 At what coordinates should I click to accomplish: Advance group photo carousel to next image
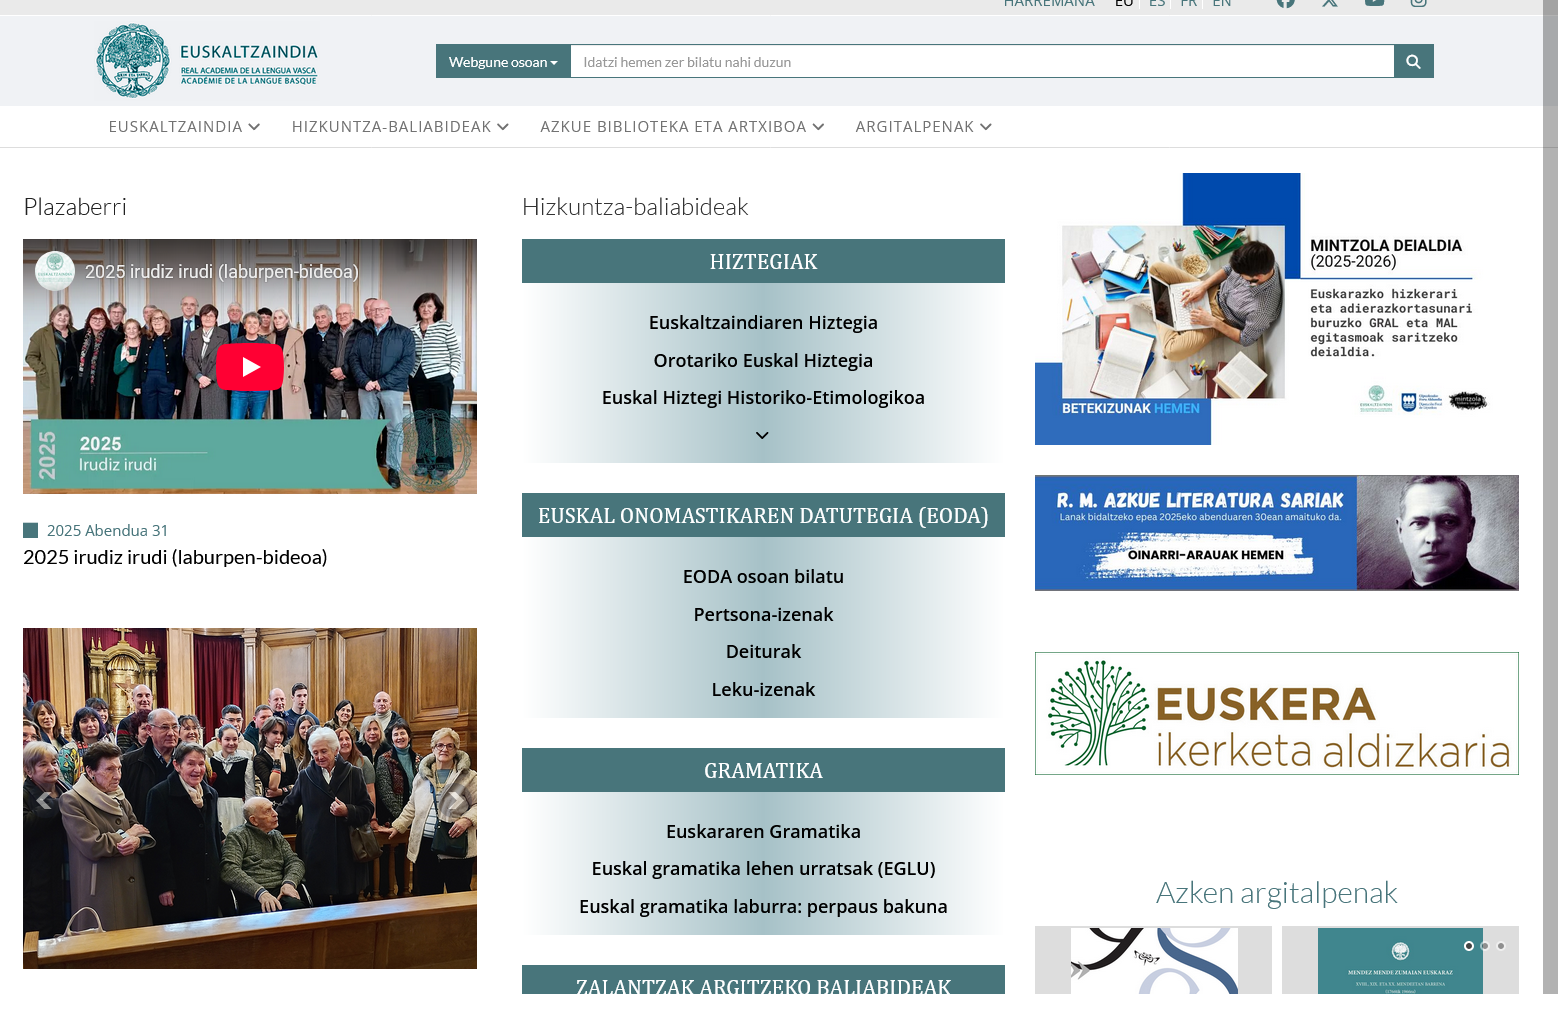point(455,800)
